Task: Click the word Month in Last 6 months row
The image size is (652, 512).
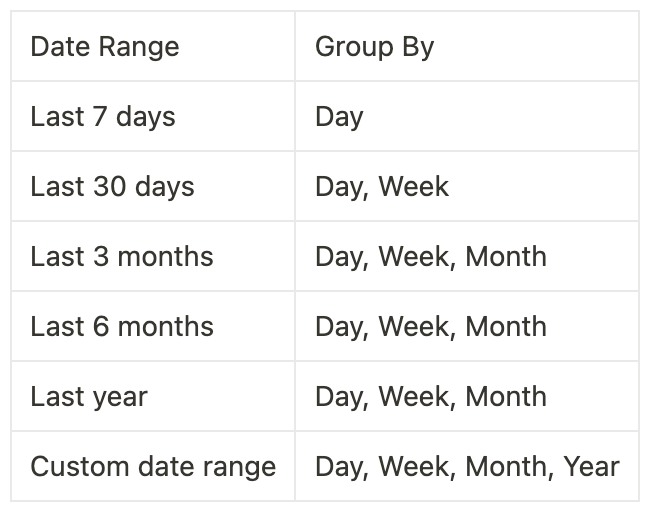Action: [506, 327]
